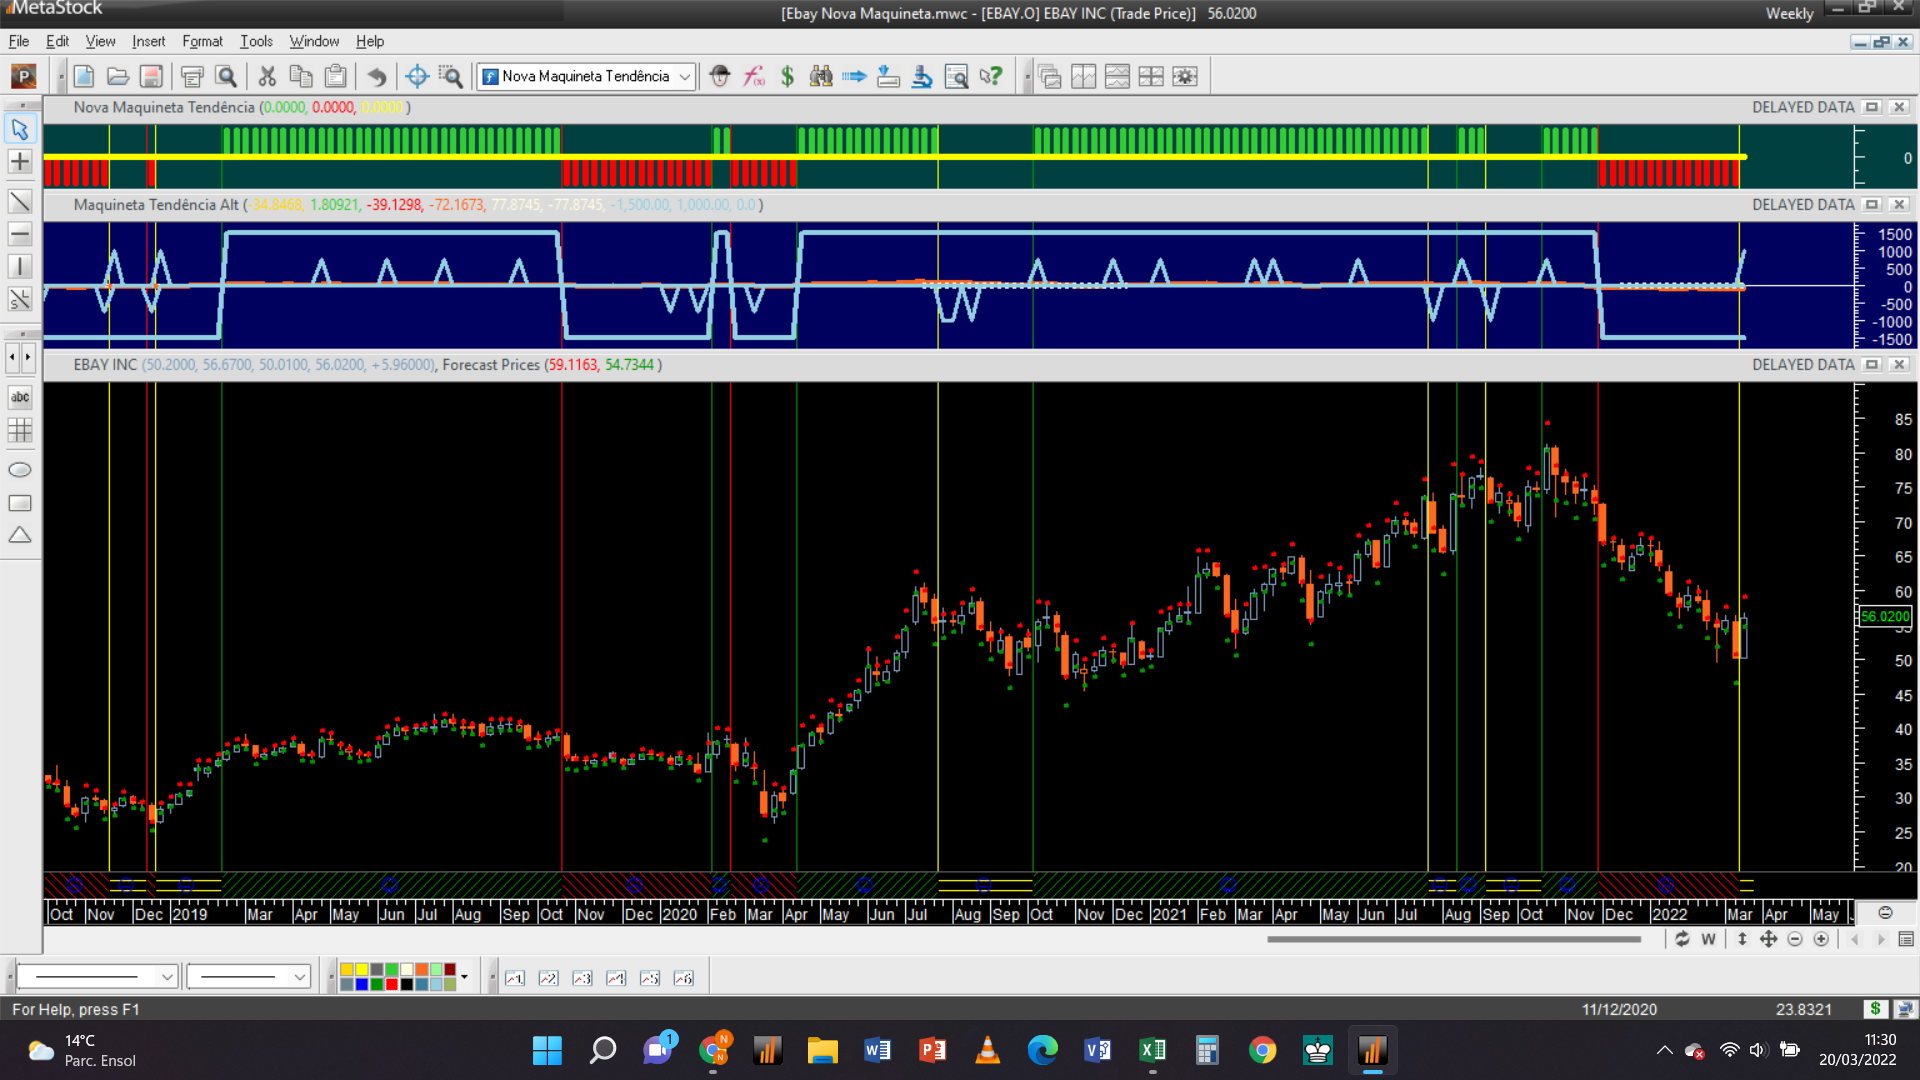
Task: Click the horizontal chart scrollbar
Action: (1452, 939)
